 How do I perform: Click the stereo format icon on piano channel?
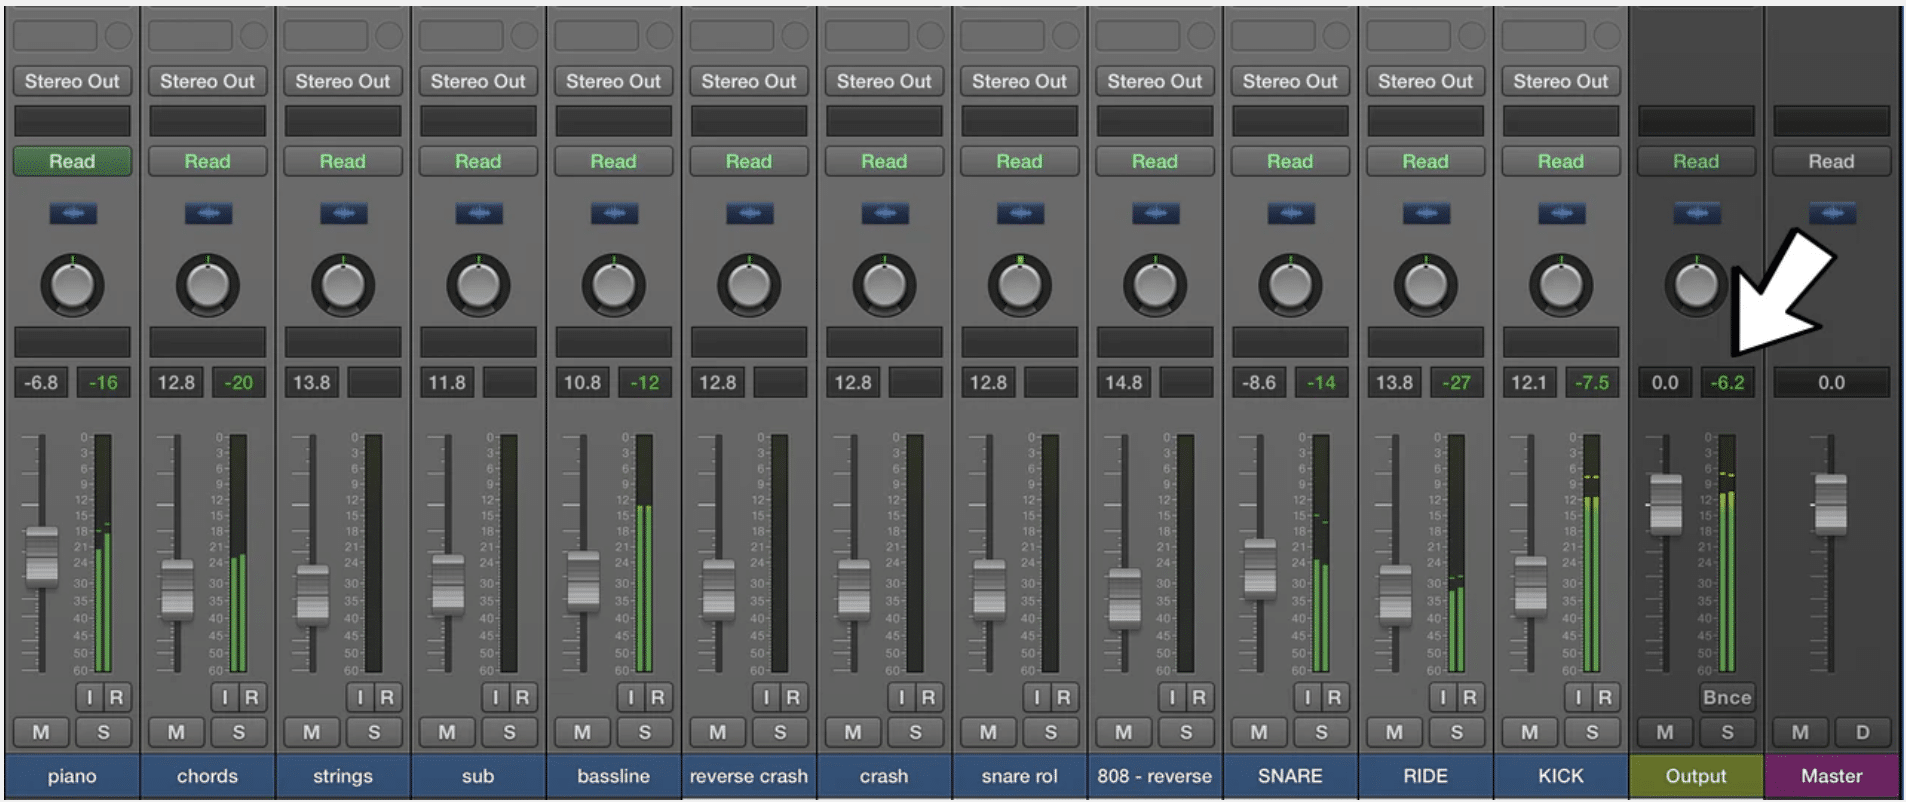point(73,213)
